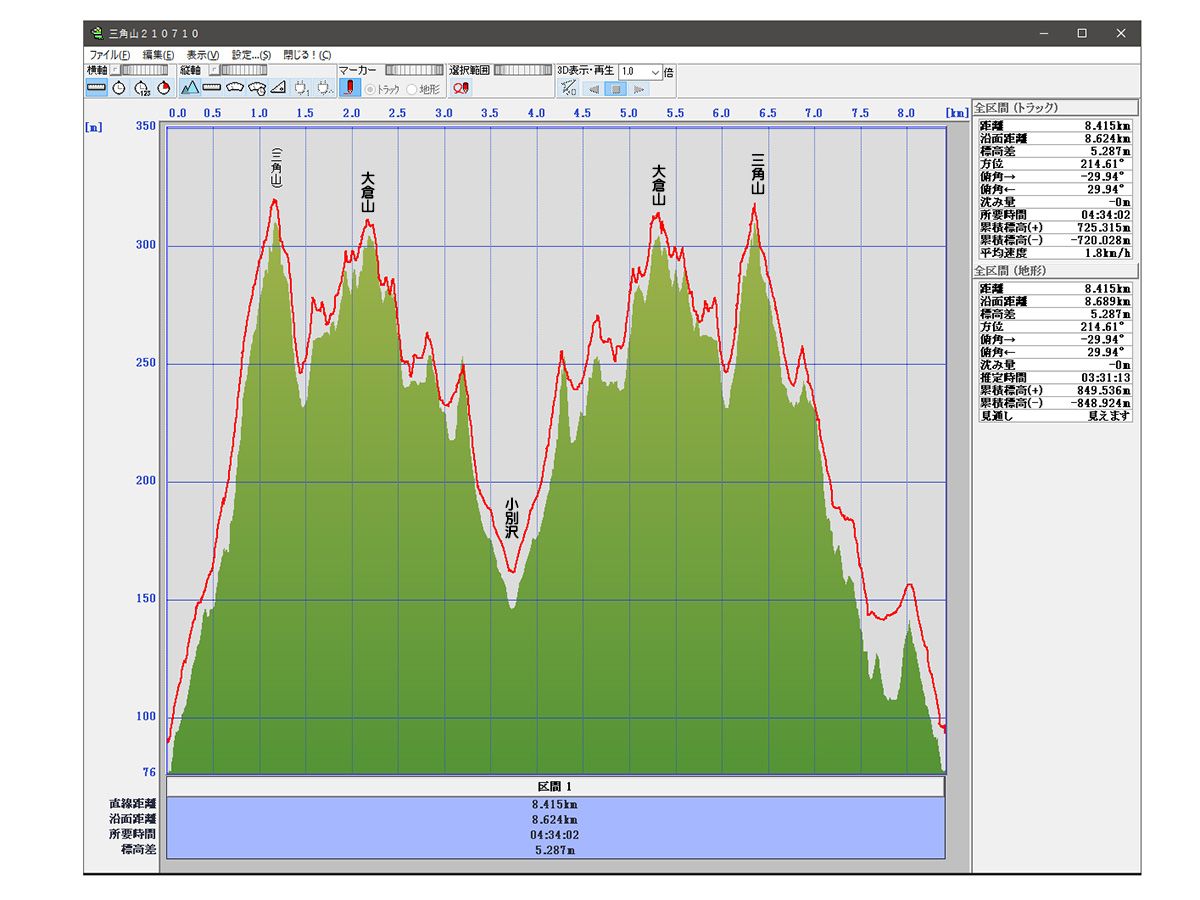Select the トラック radio button
This screenshot has height=900, width=1200.
(x=371, y=89)
